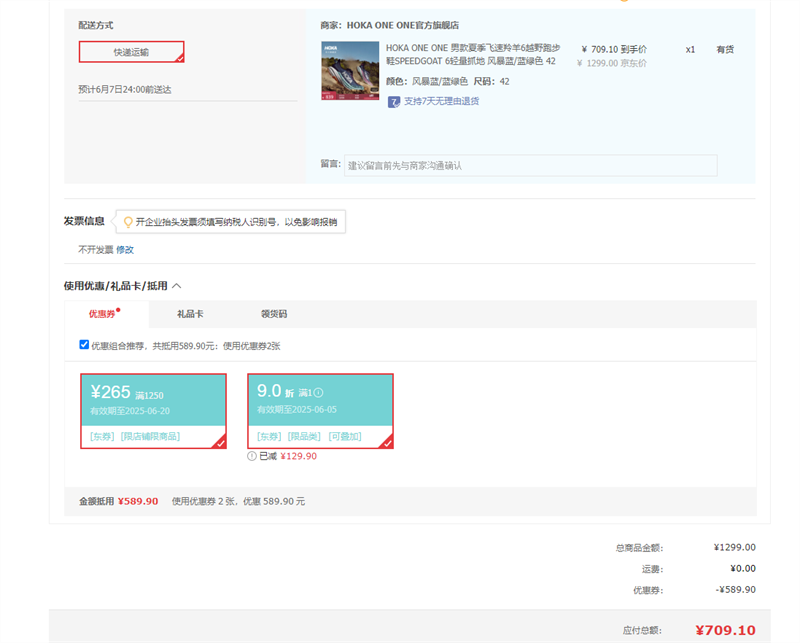Click the info icon beside 已减 ¥129.90
The width and height of the screenshot is (800, 643).
coord(252,456)
